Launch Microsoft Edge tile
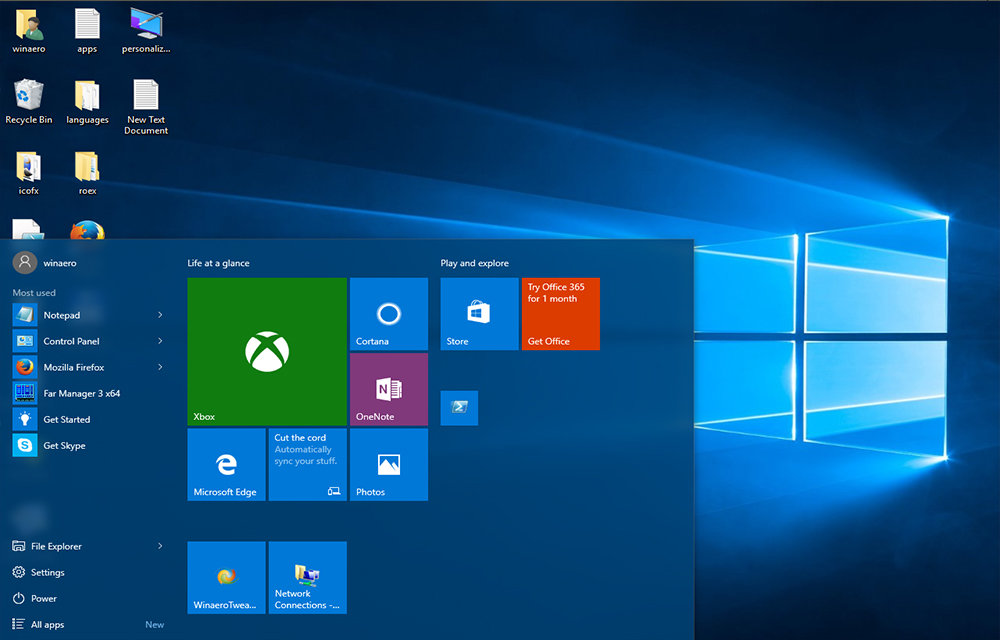Image resolution: width=1000 pixels, height=640 pixels. 226,464
